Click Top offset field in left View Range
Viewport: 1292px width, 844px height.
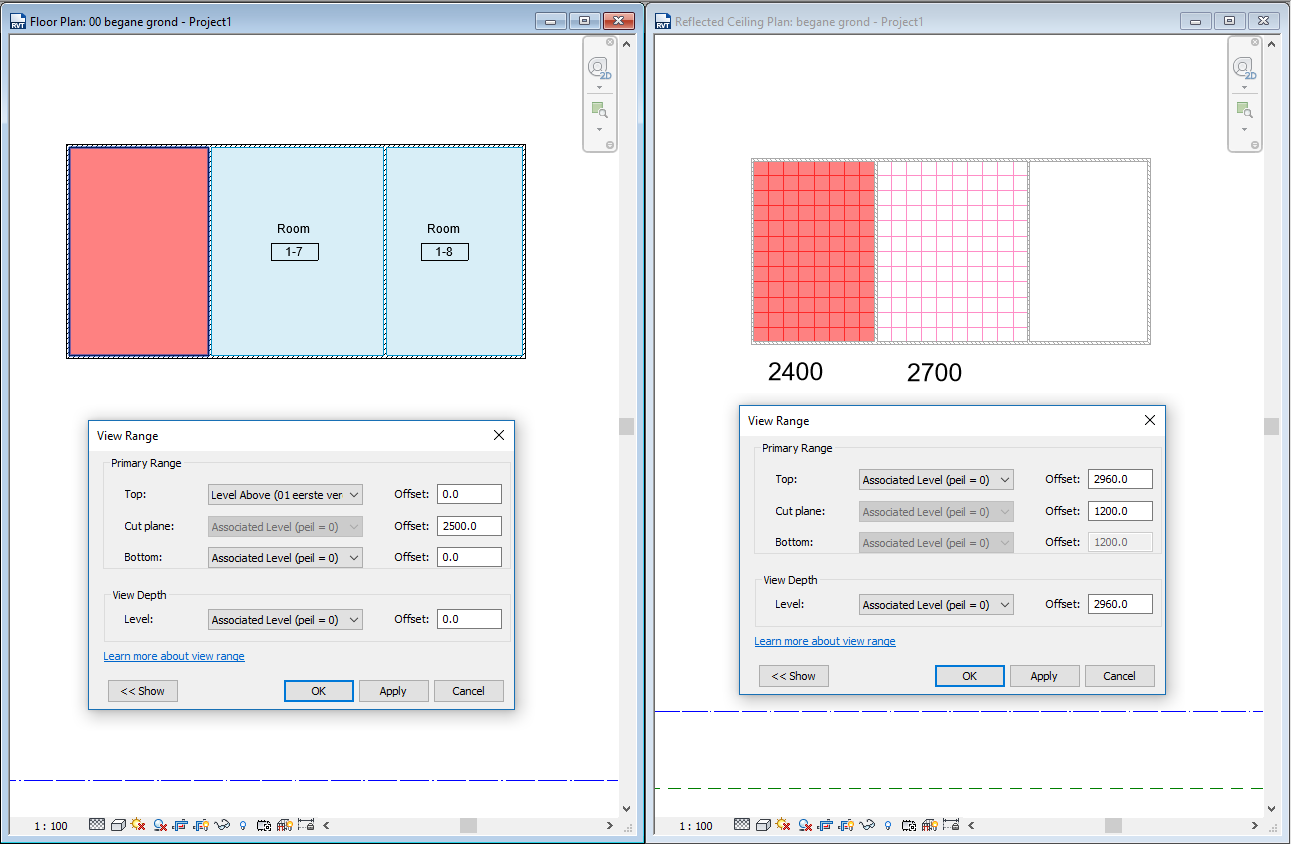tap(469, 494)
